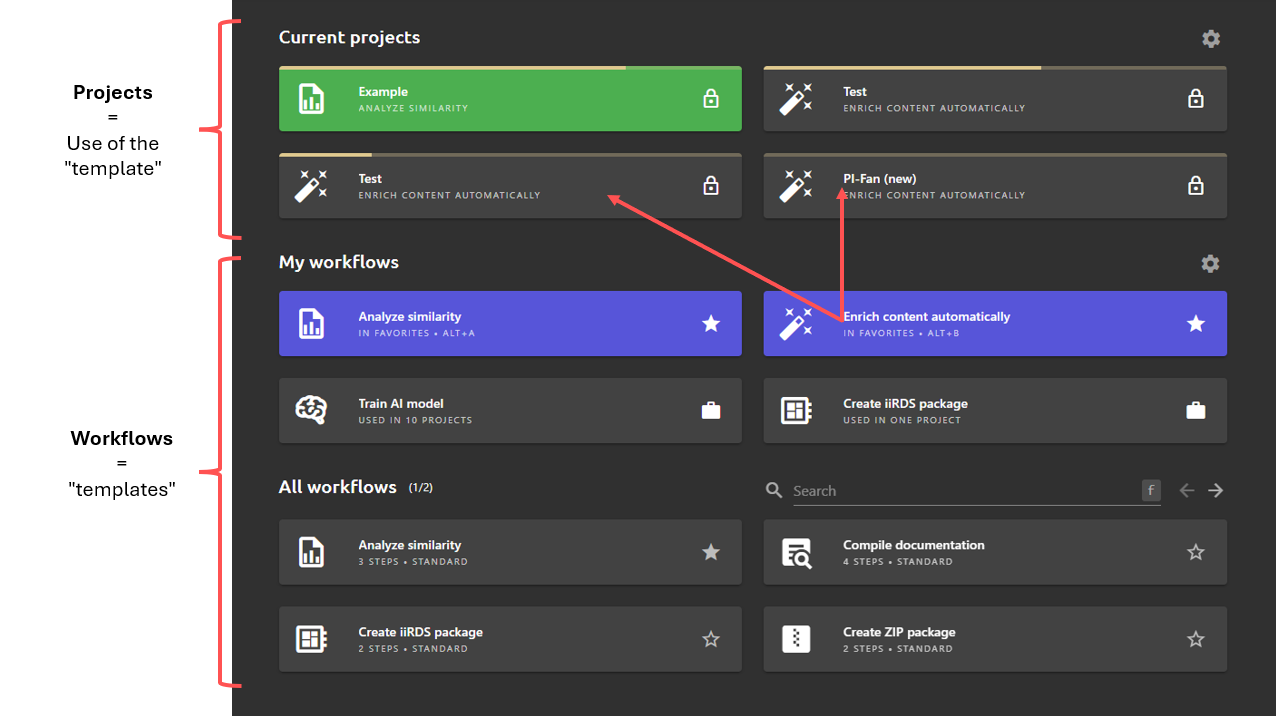Click the 'ANALYZE SIMILARITY' subtitle on Example project
The height and width of the screenshot is (716, 1276).
[x=413, y=108]
